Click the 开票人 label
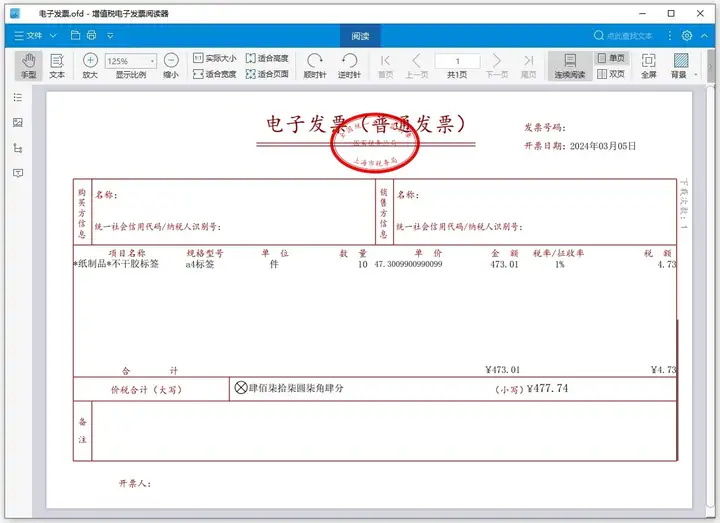The width and height of the screenshot is (720, 523). coord(135,483)
